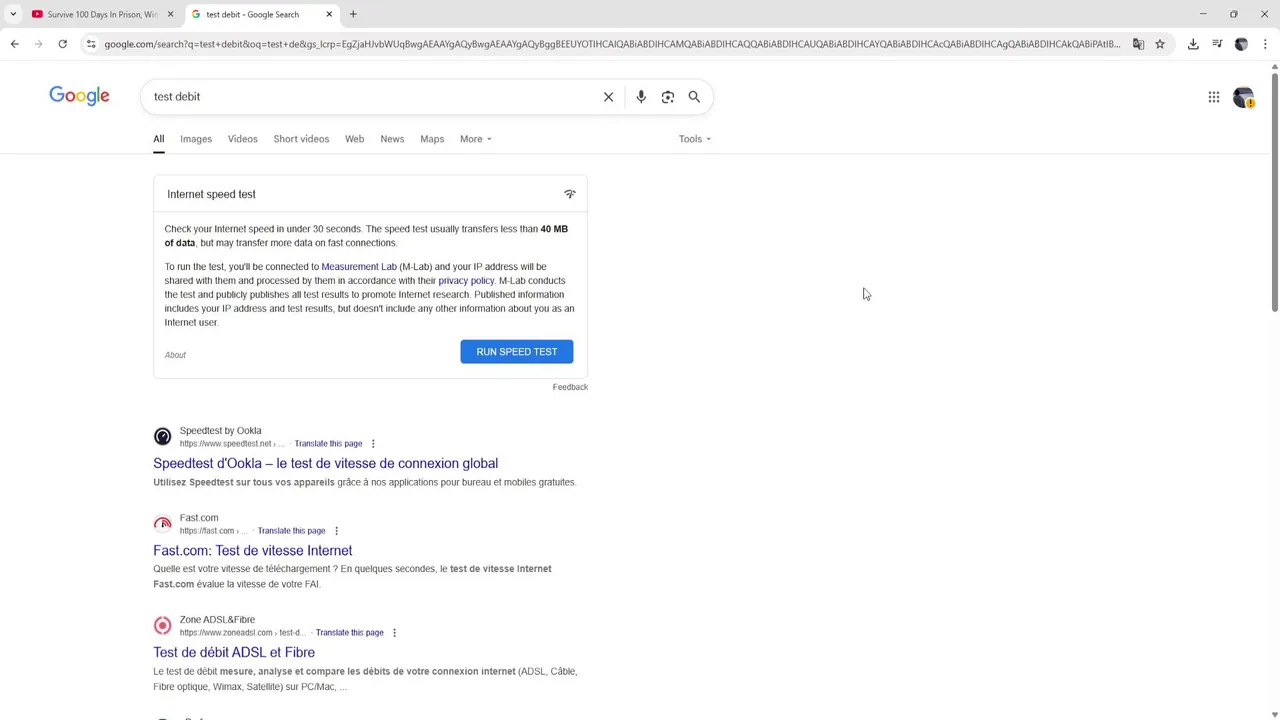Image resolution: width=1280 pixels, height=720 pixels.
Task: Click the magnifier search button
Action: click(x=694, y=97)
